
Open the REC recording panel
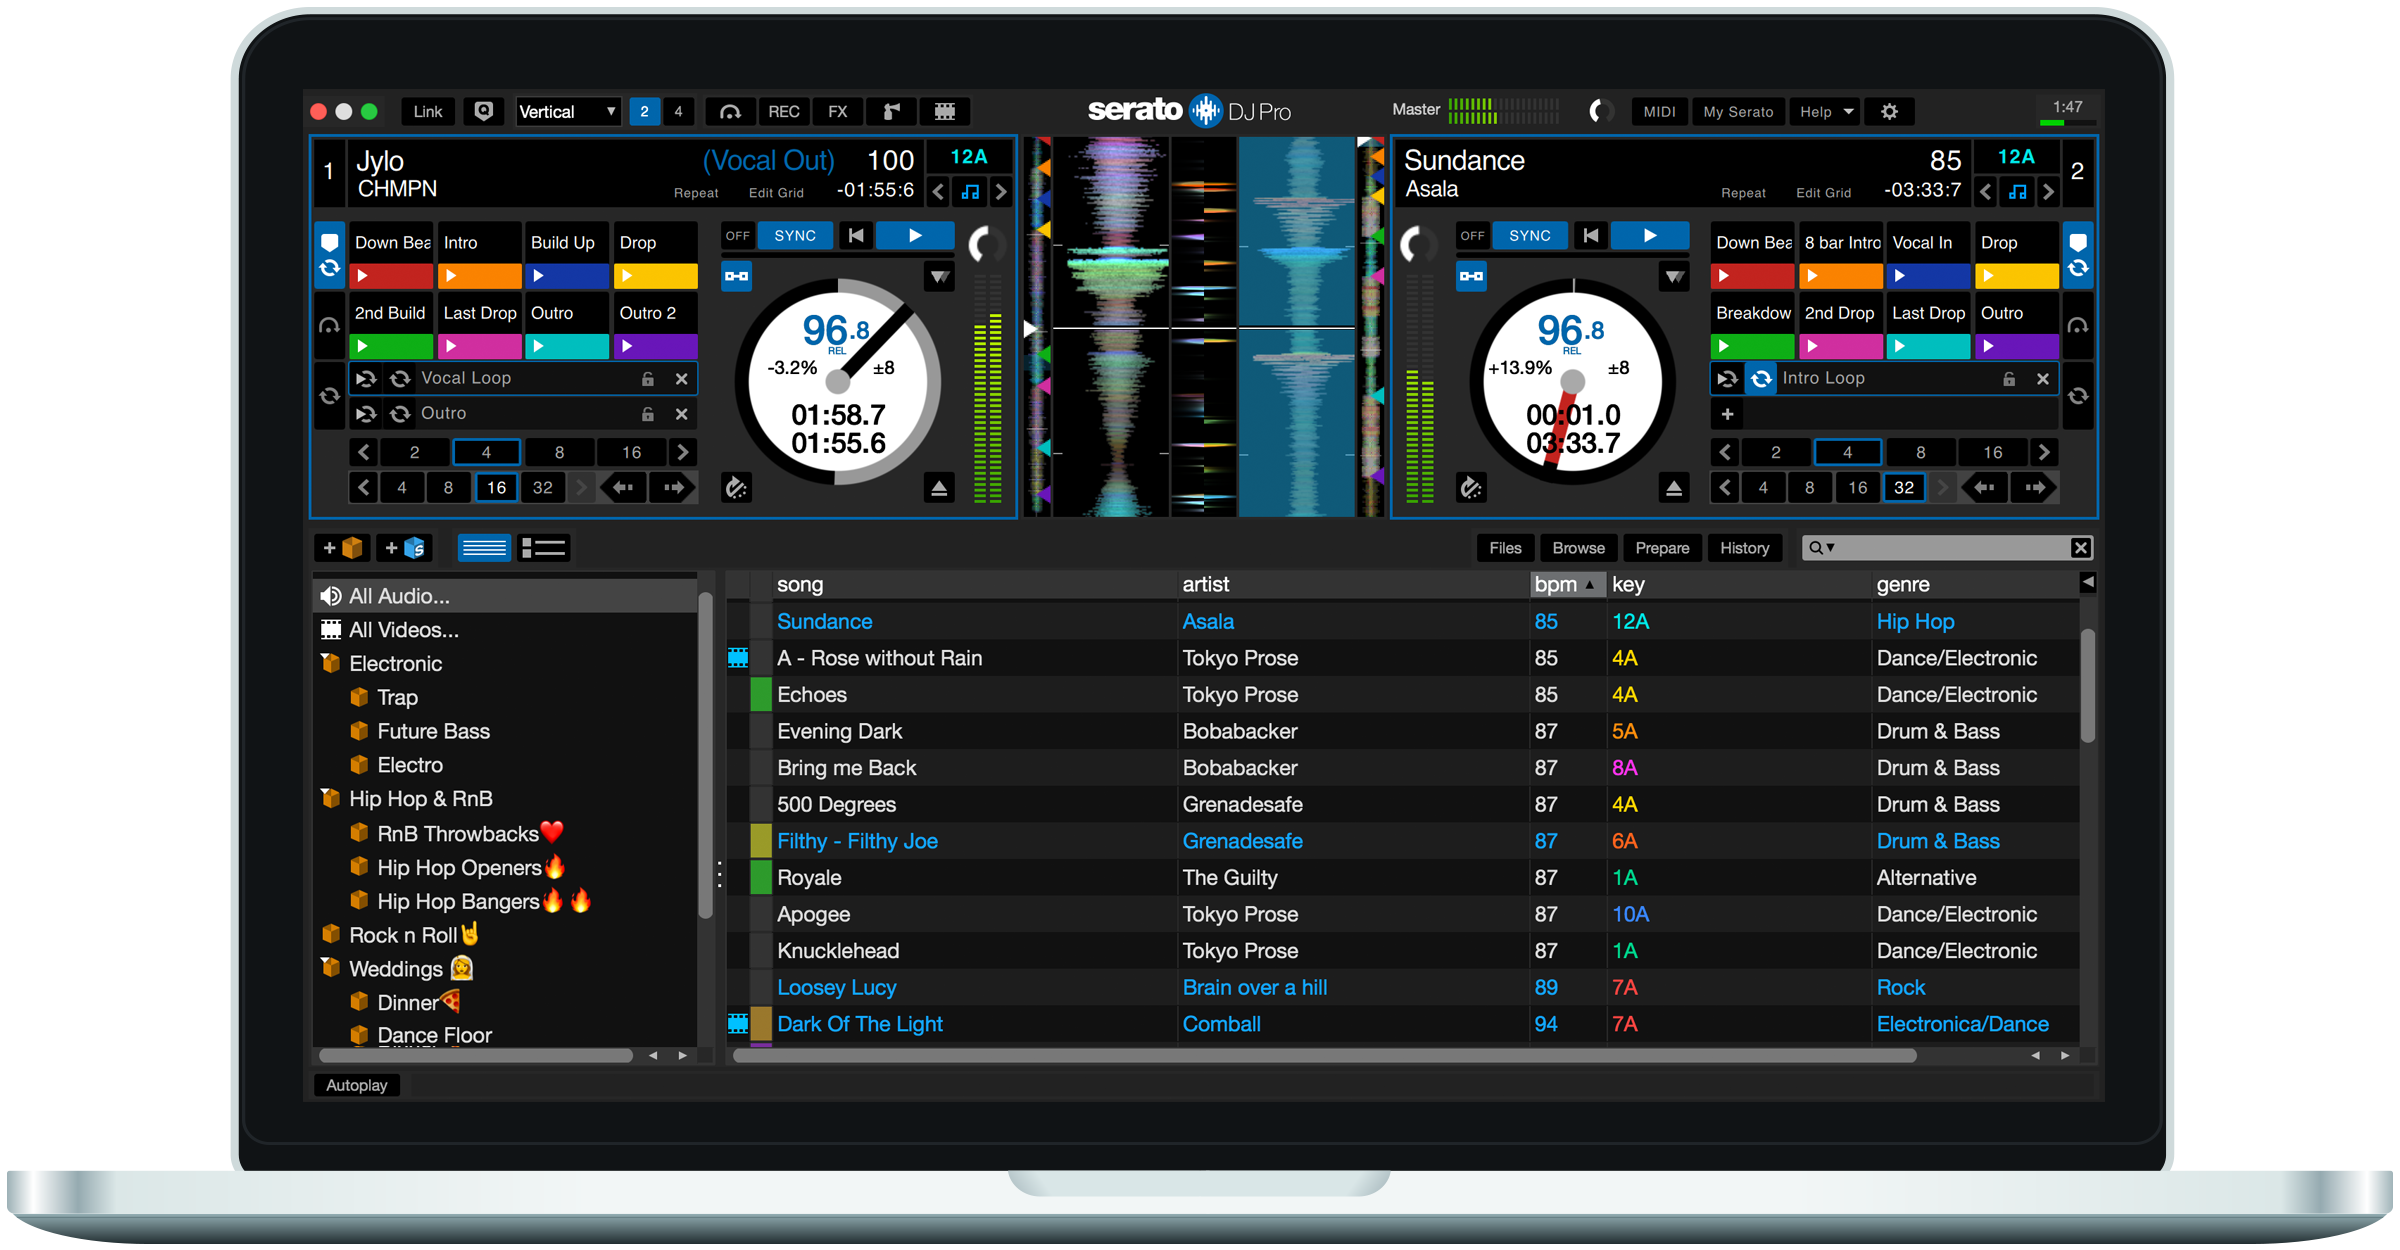(x=784, y=111)
